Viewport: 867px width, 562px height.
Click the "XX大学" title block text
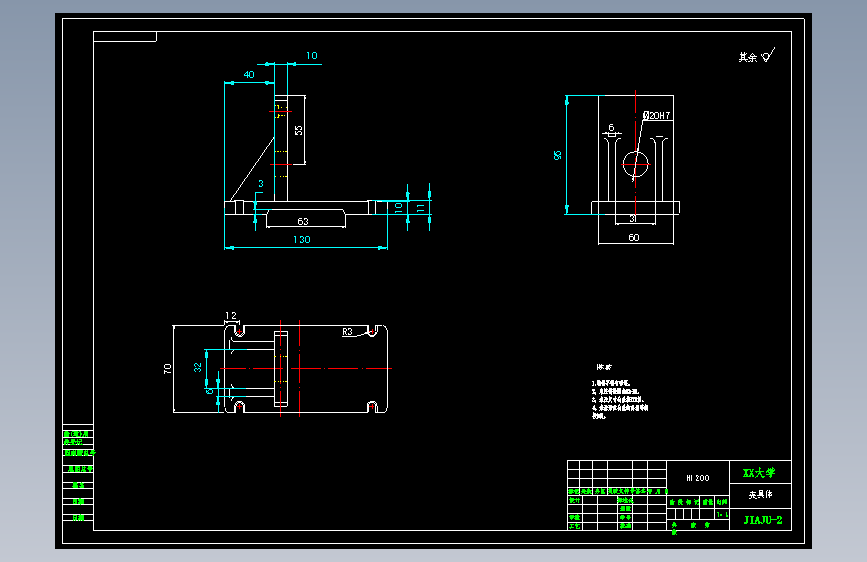point(759,472)
